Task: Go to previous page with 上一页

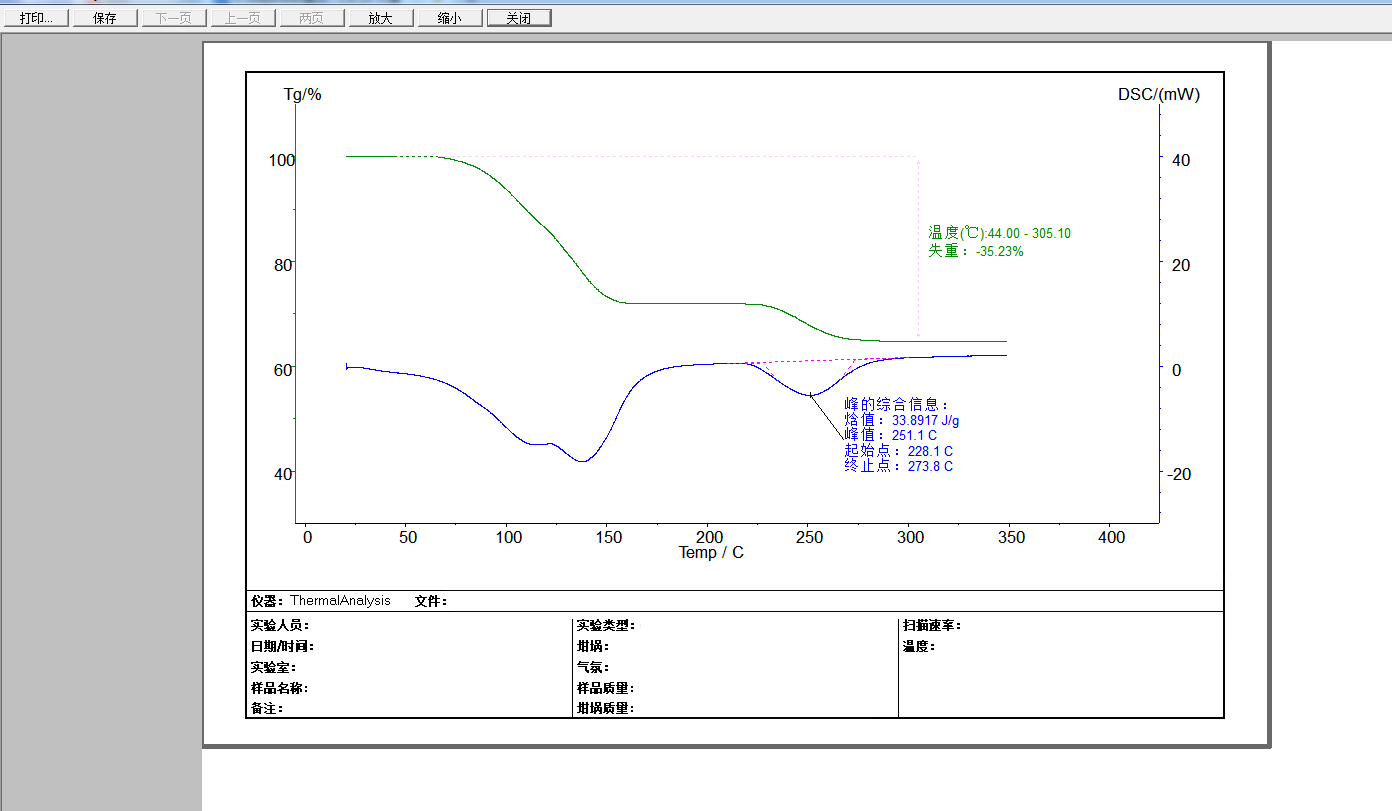Action: coord(243,18)
